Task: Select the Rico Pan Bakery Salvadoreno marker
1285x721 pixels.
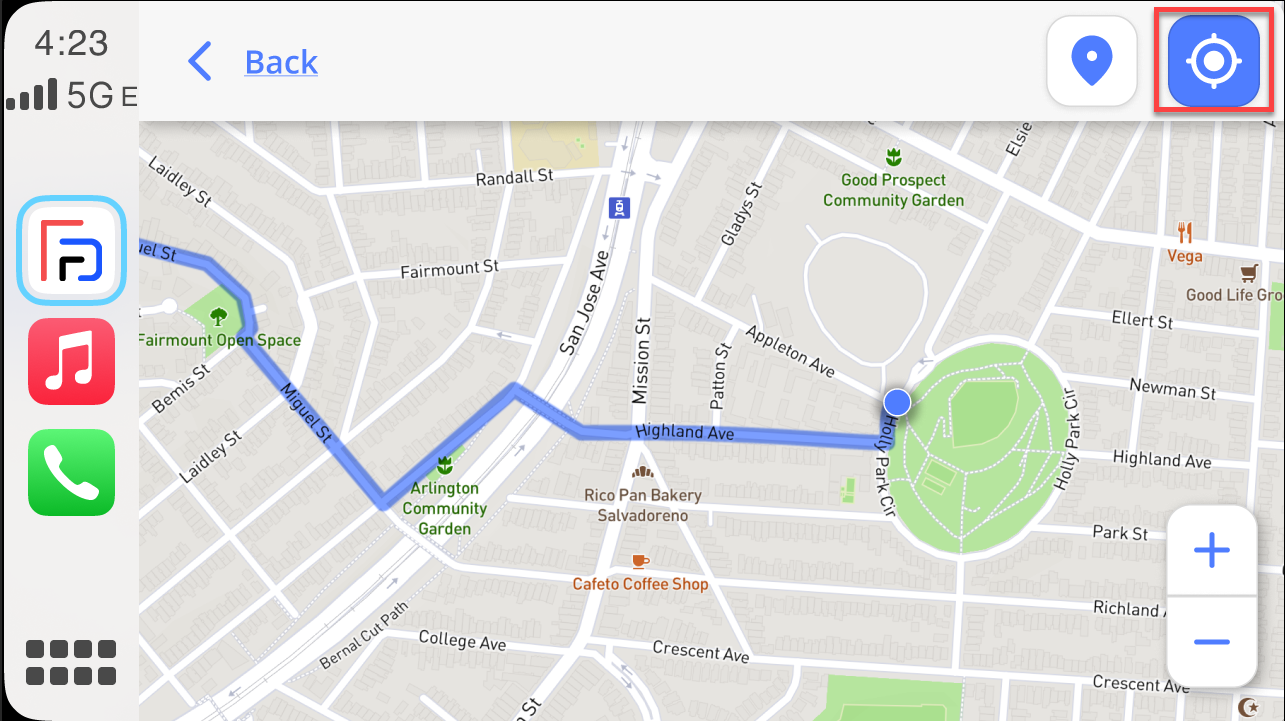Action: 642,472
